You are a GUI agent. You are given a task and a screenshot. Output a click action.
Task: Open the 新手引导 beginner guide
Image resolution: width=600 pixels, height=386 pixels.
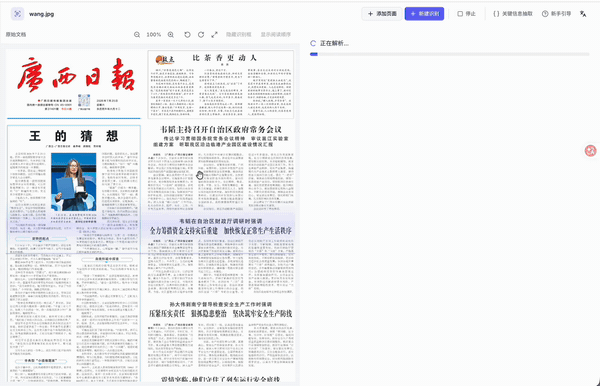[x=556, y=14]
